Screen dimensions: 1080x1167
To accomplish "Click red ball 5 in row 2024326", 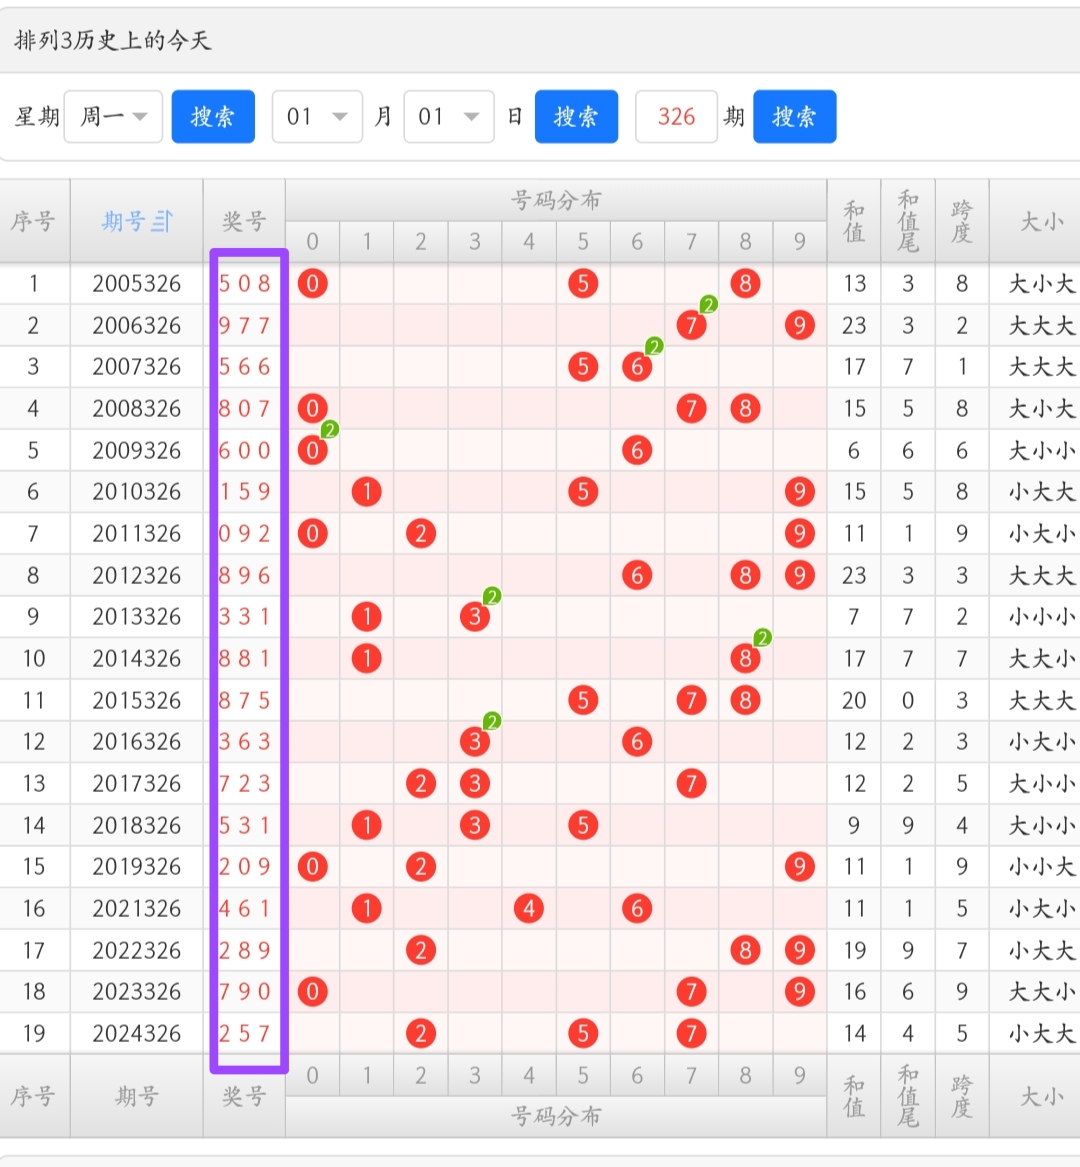I will (583, 1033).
